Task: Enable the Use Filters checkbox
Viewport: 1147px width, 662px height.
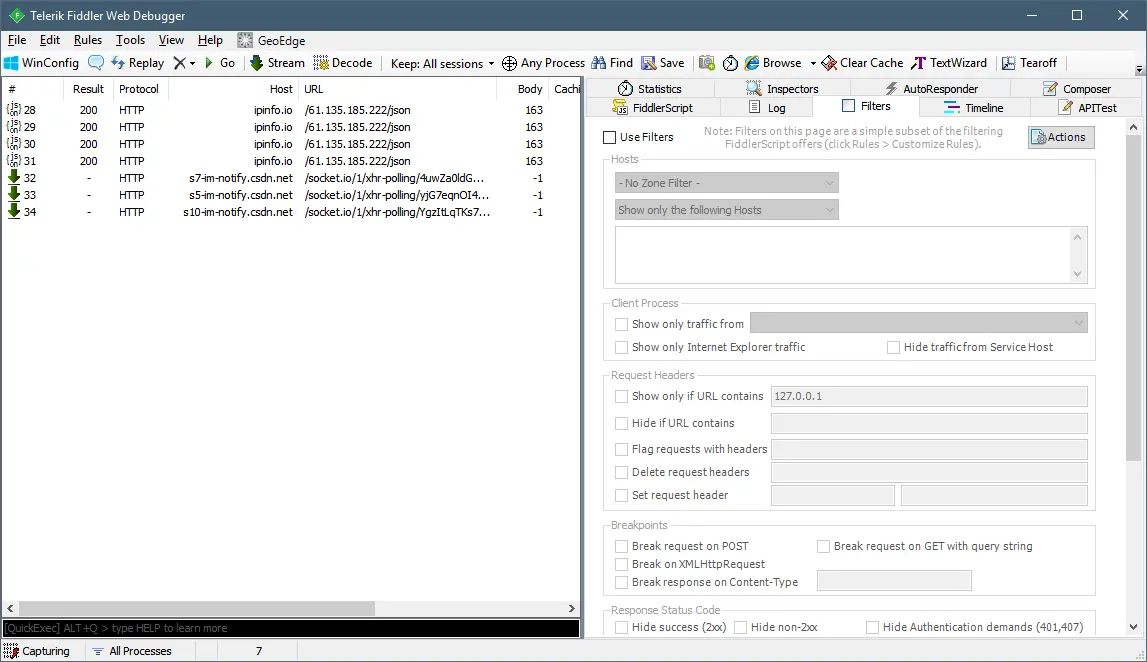Action: [609, 138]
